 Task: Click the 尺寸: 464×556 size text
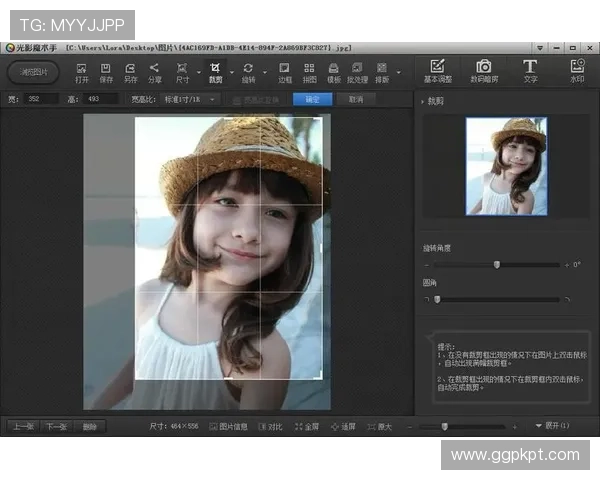tap(174, 426)
